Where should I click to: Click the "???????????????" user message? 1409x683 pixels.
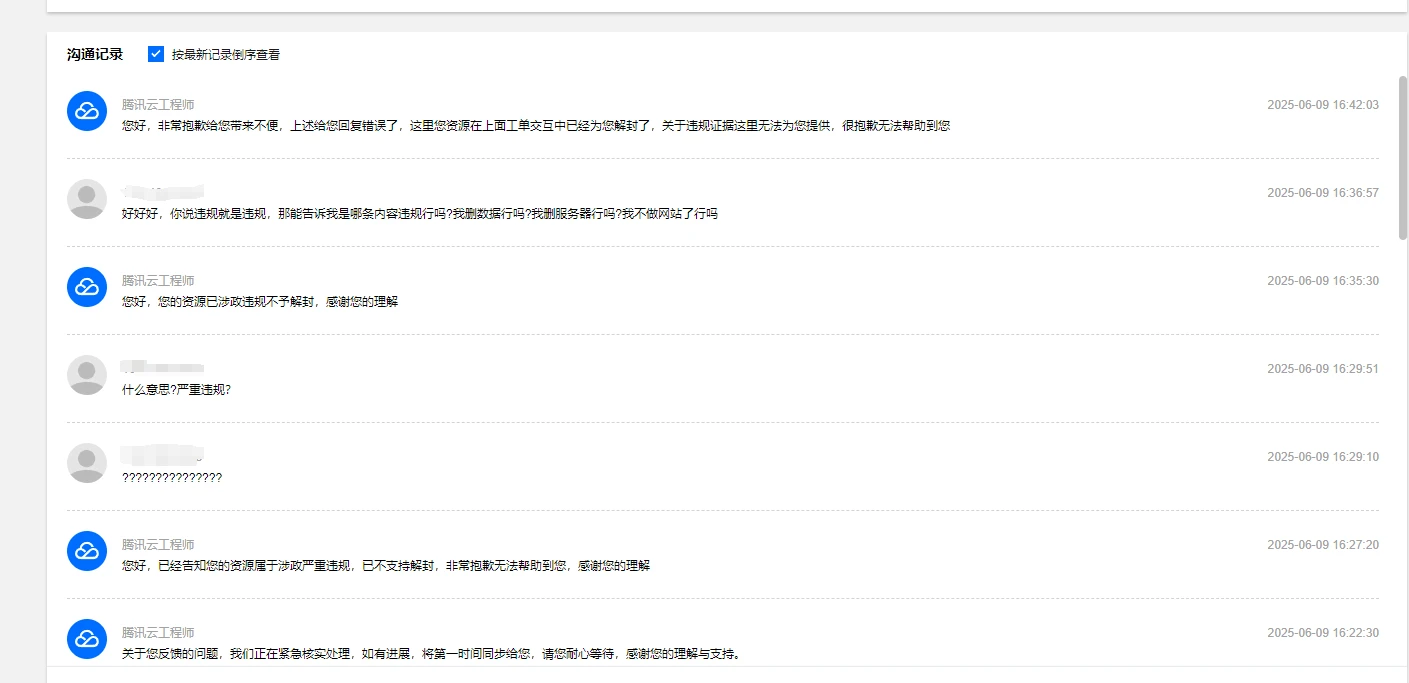click(172, 477)
